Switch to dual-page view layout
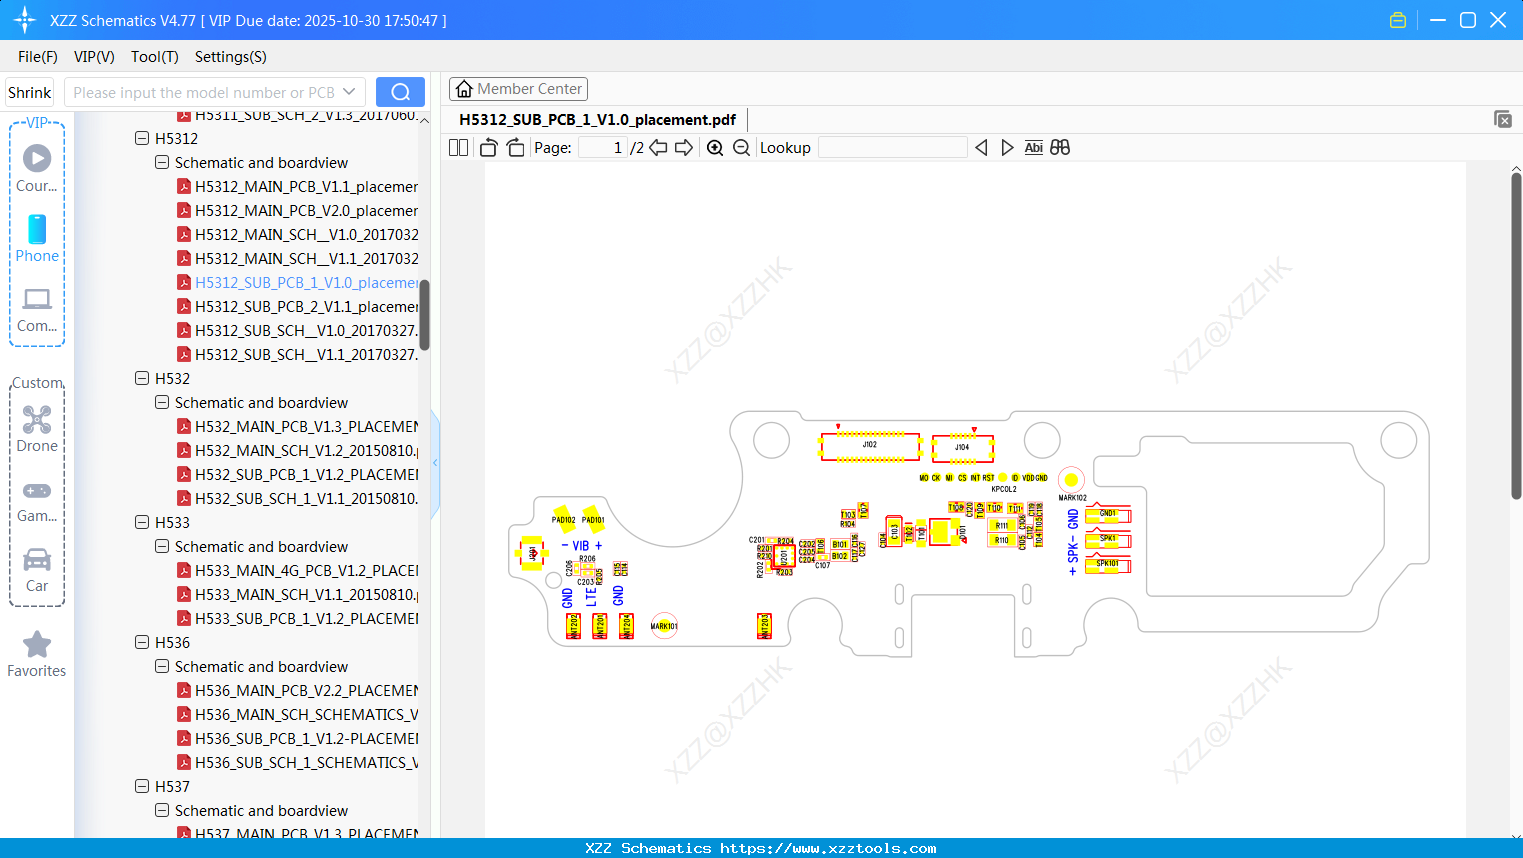The width and height of the screenshot is (1523, 858). point(457,147)
